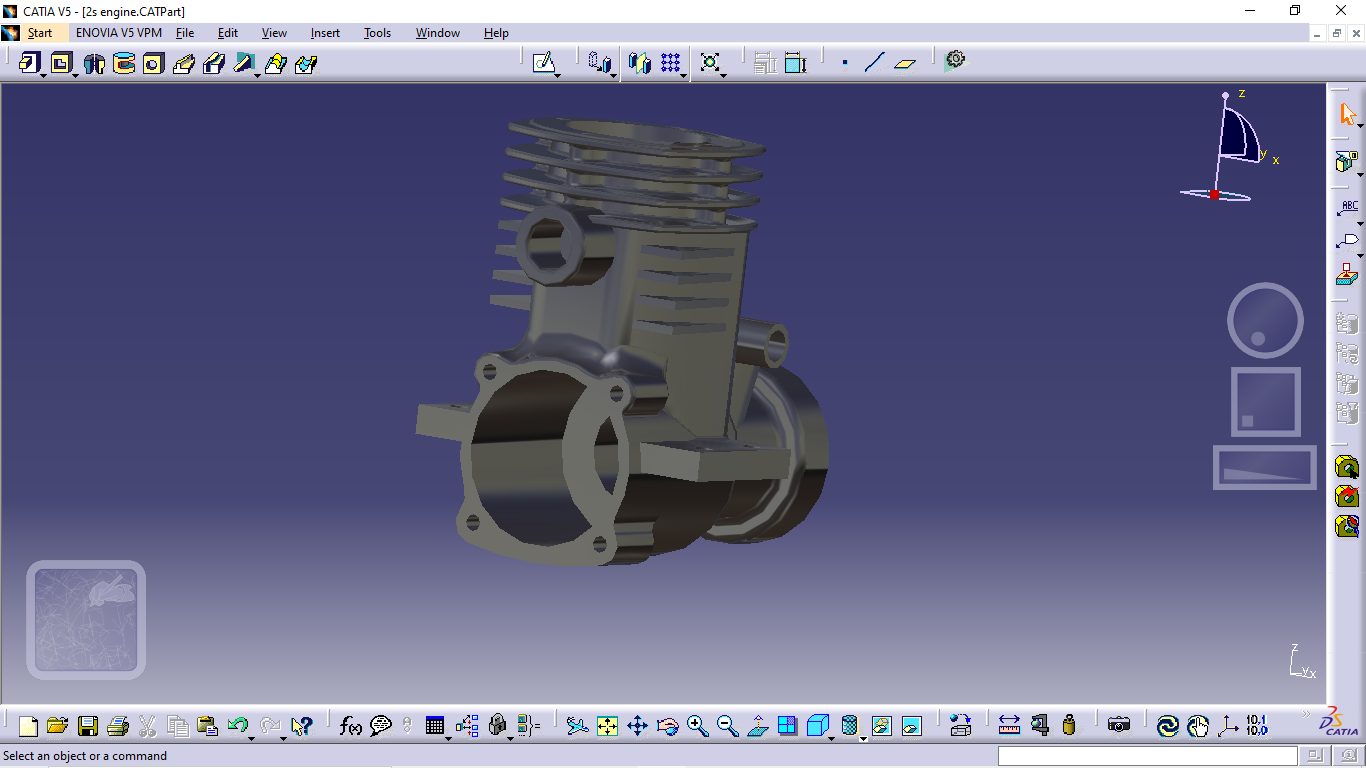Screen dimensions: 1366x768
Task: Click the Zoom In magnifier icon
Action: [x=696, y=725]
